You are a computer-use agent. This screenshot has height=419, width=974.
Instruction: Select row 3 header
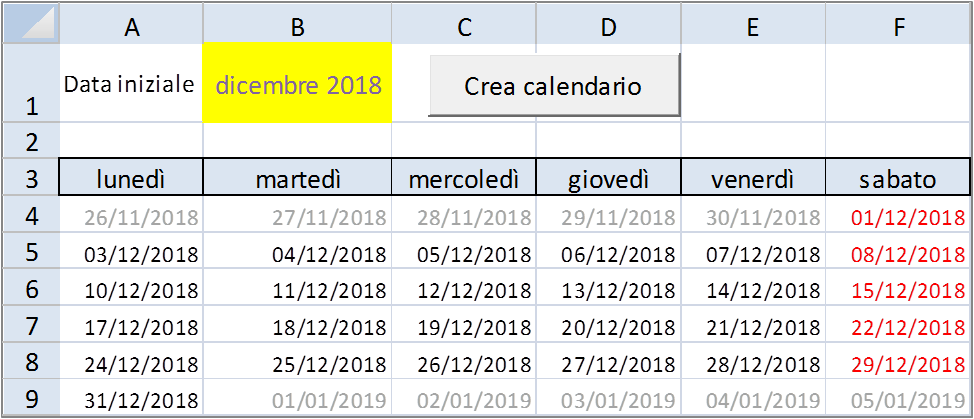[30, 179]
